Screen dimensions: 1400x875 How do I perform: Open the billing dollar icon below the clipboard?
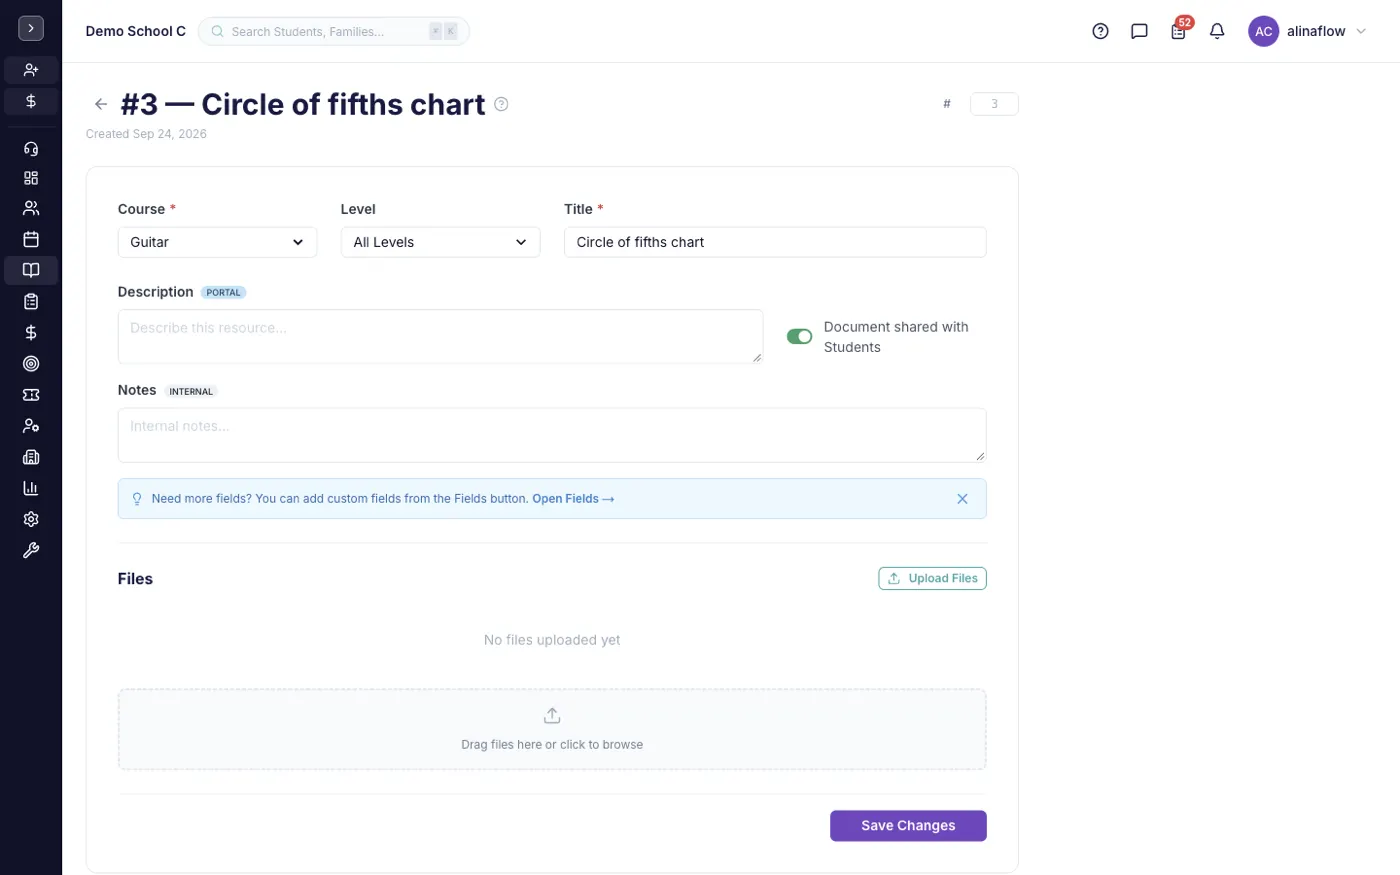31,332
